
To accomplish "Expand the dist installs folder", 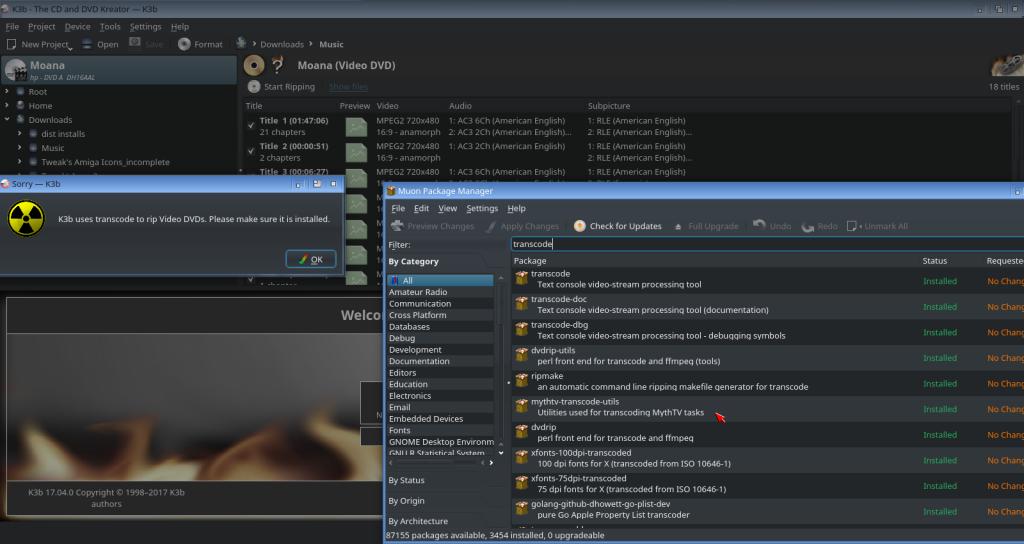I will (20, 133).
